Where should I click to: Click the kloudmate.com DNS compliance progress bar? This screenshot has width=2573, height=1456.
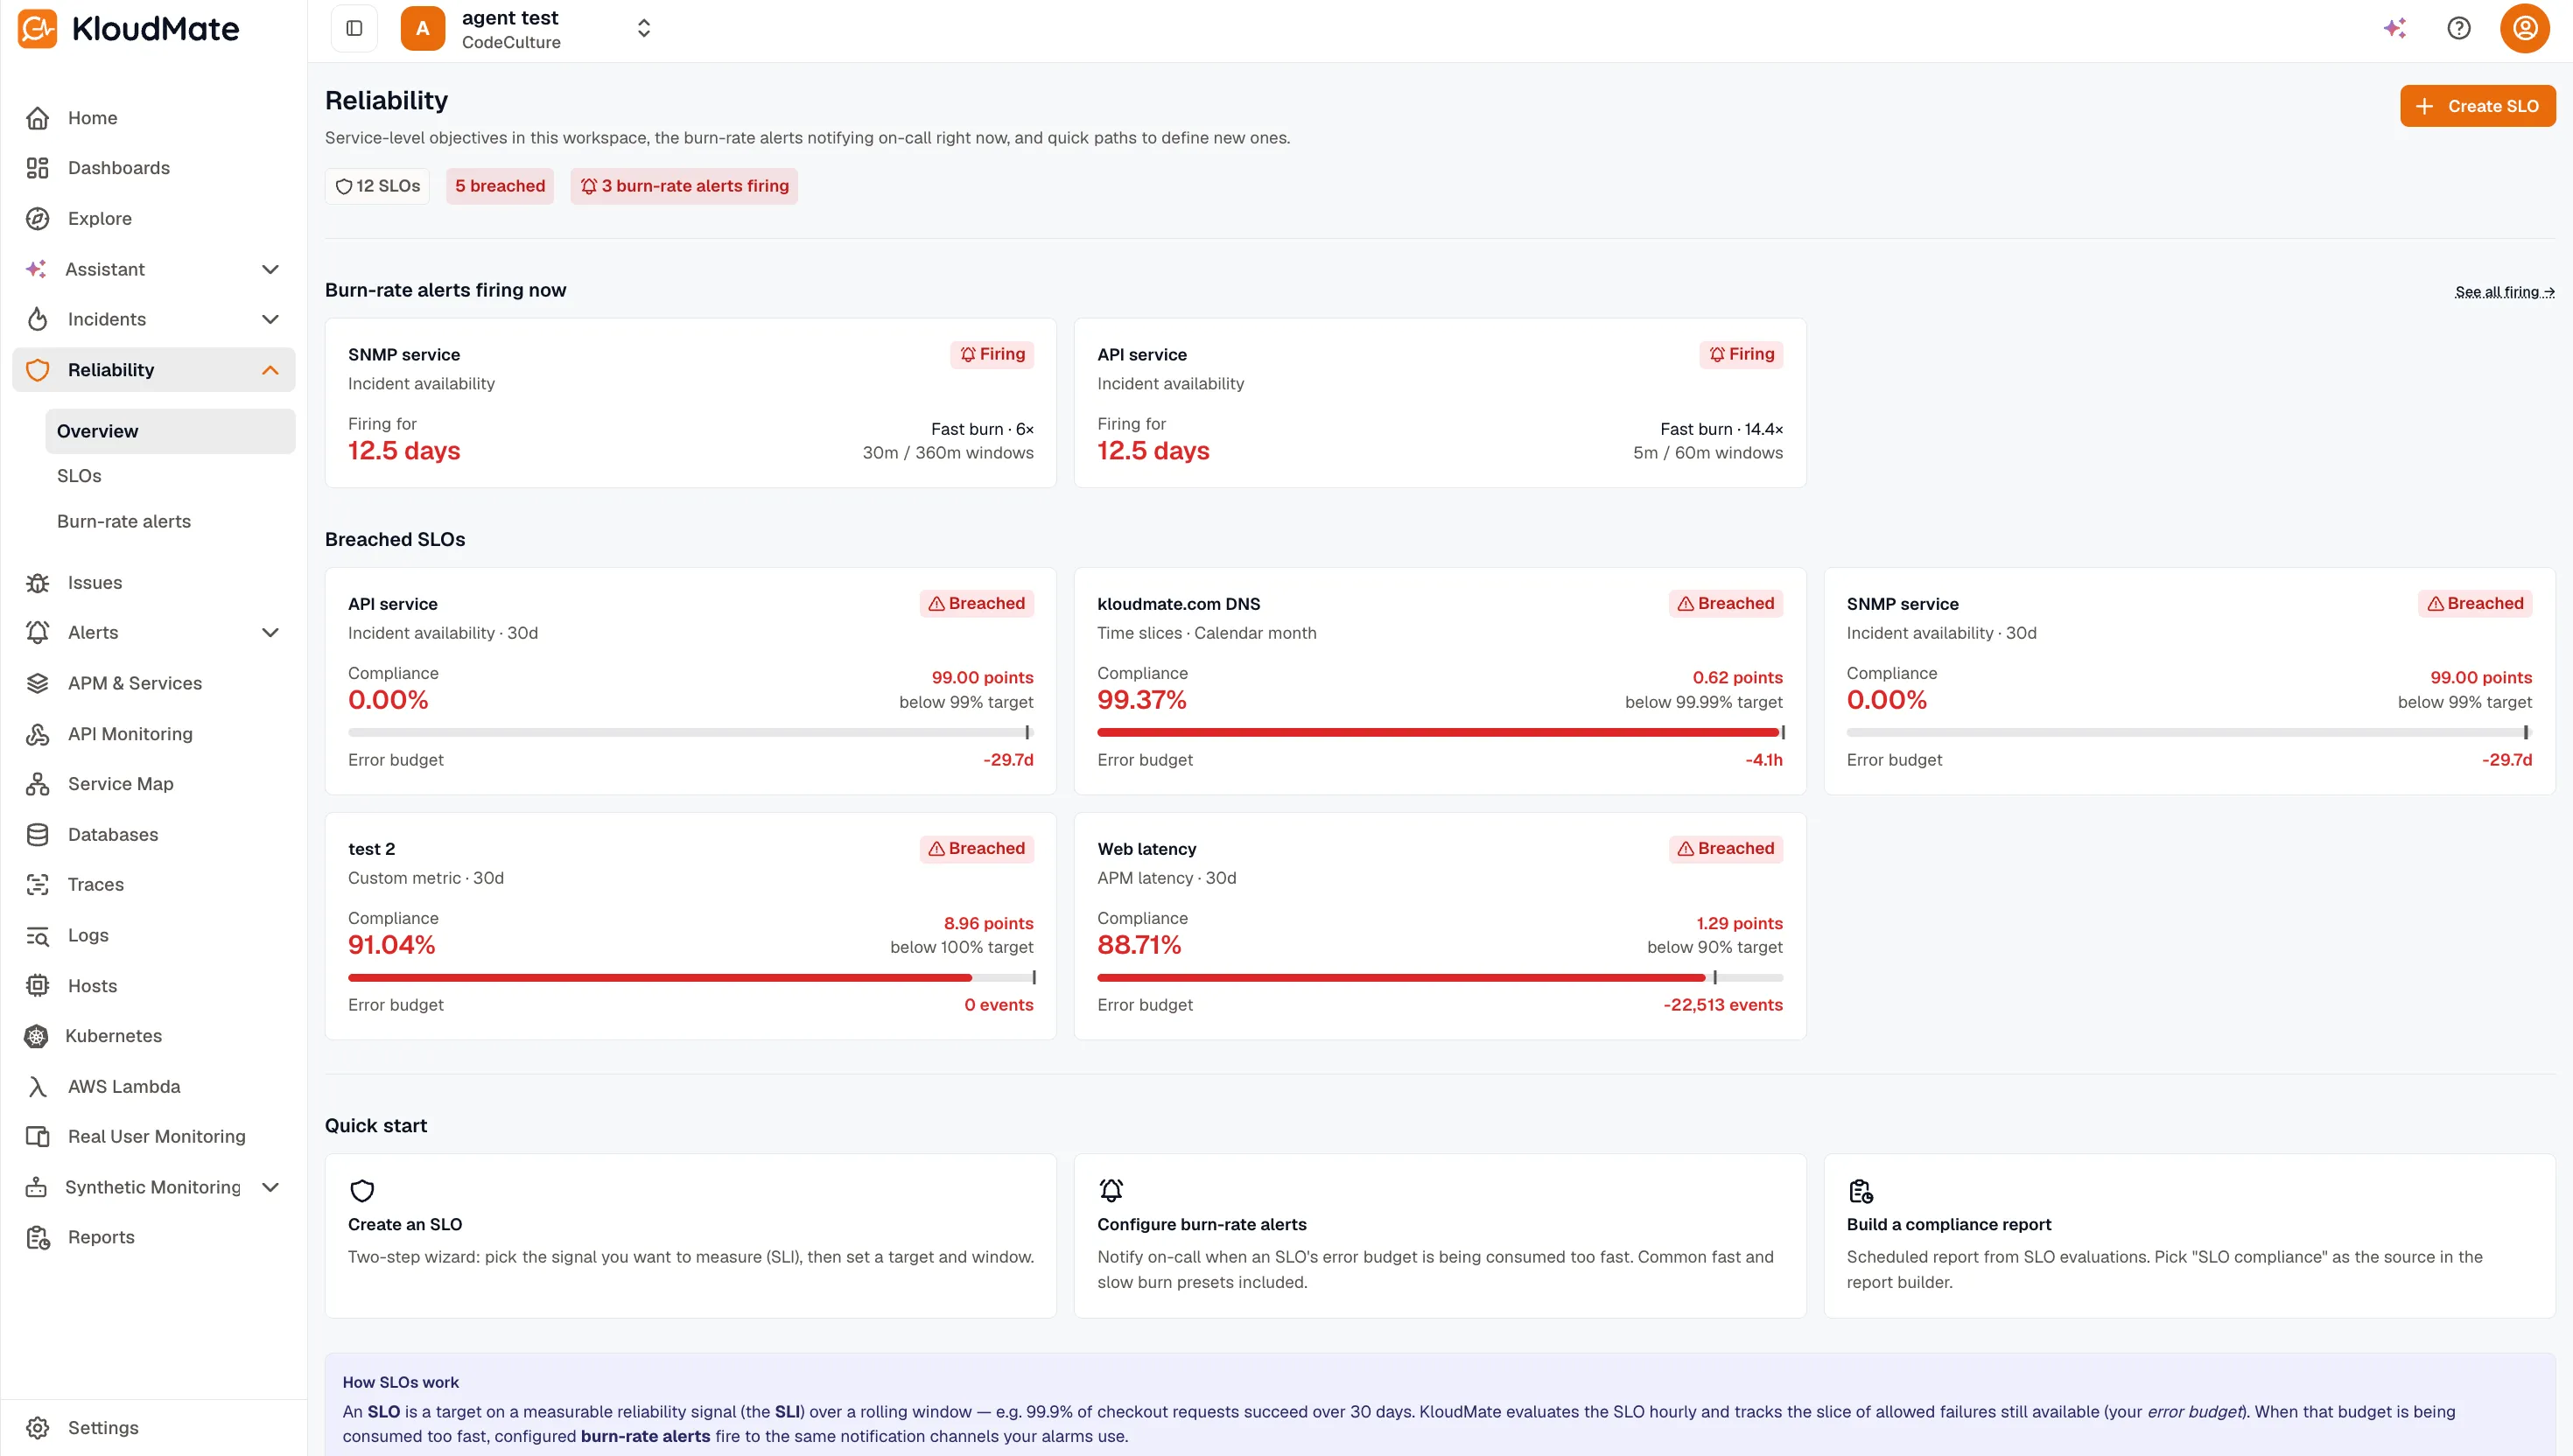[x=1439, y=733]
